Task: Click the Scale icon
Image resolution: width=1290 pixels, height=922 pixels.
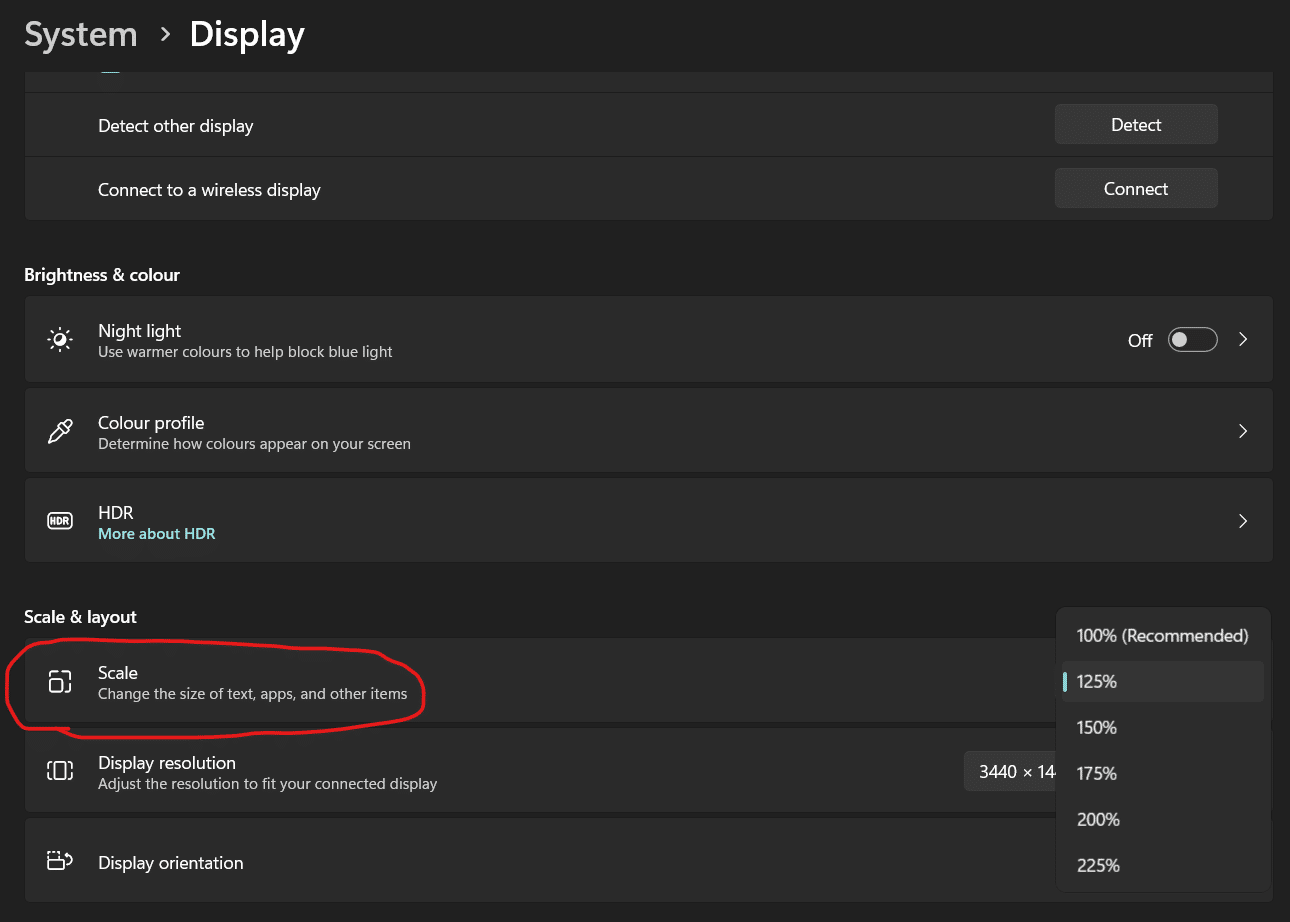Action: pyautogui.click(x=60, y=682)
